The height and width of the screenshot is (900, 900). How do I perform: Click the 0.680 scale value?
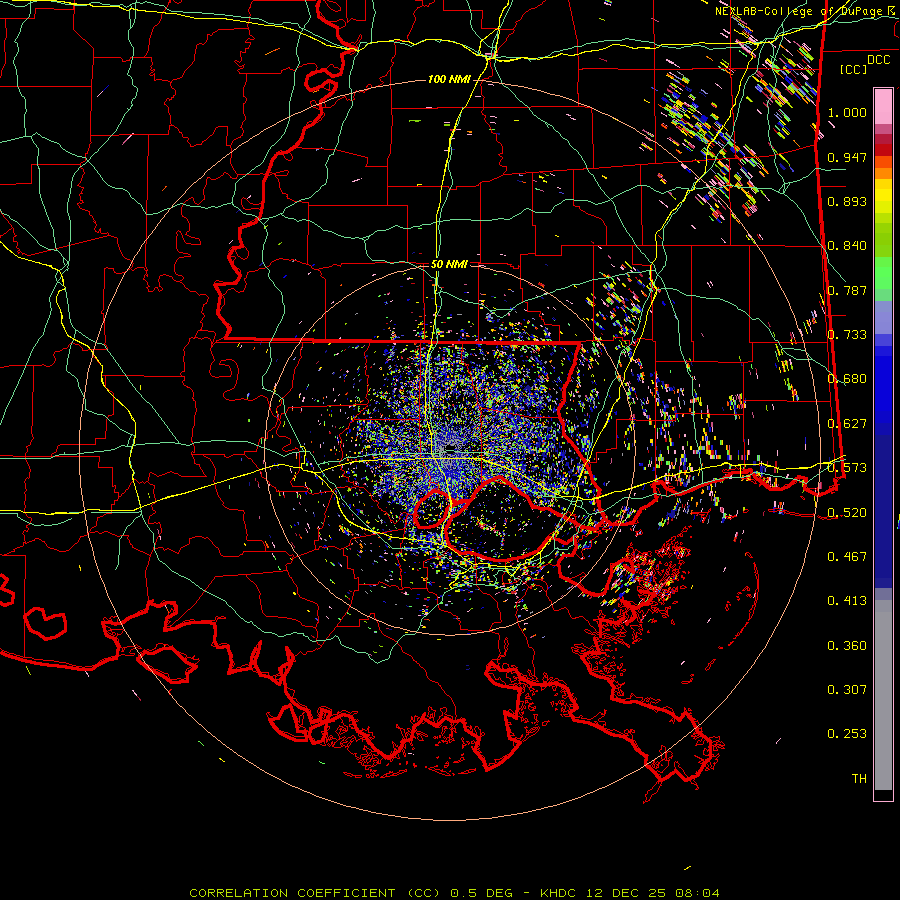click(x=847, y=379)
